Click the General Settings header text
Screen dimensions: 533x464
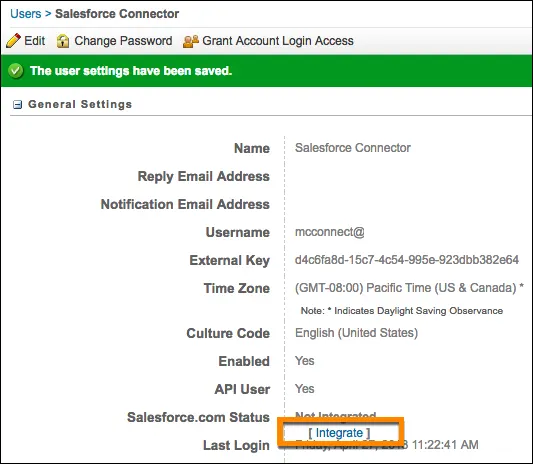pyautogui.click(x=80, y=104)
